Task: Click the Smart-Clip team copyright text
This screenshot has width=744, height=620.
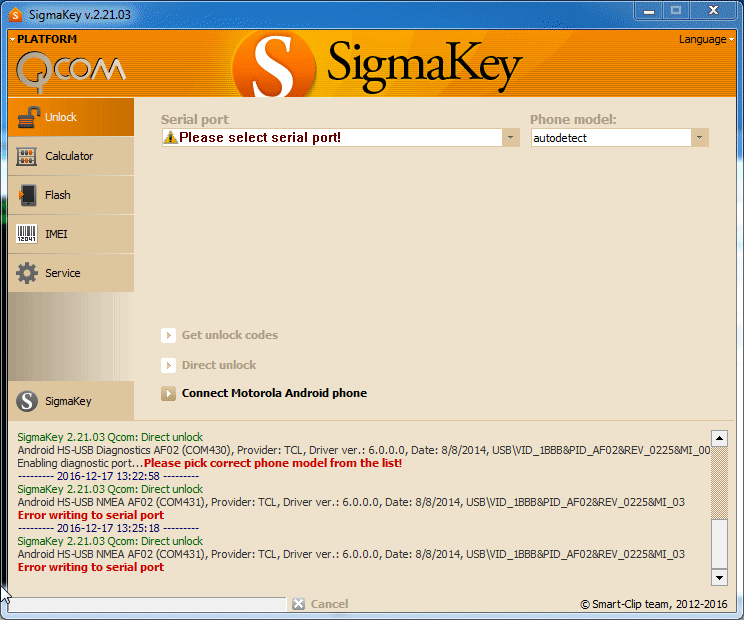Action: [x=654, y=604]
